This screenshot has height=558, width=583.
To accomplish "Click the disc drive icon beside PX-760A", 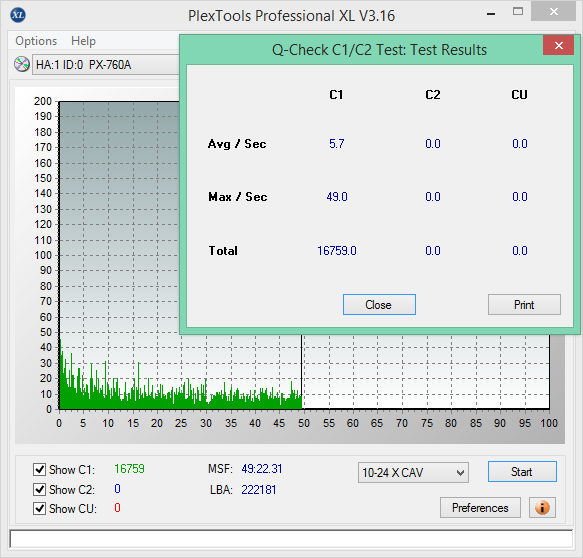I will [22, 64].
